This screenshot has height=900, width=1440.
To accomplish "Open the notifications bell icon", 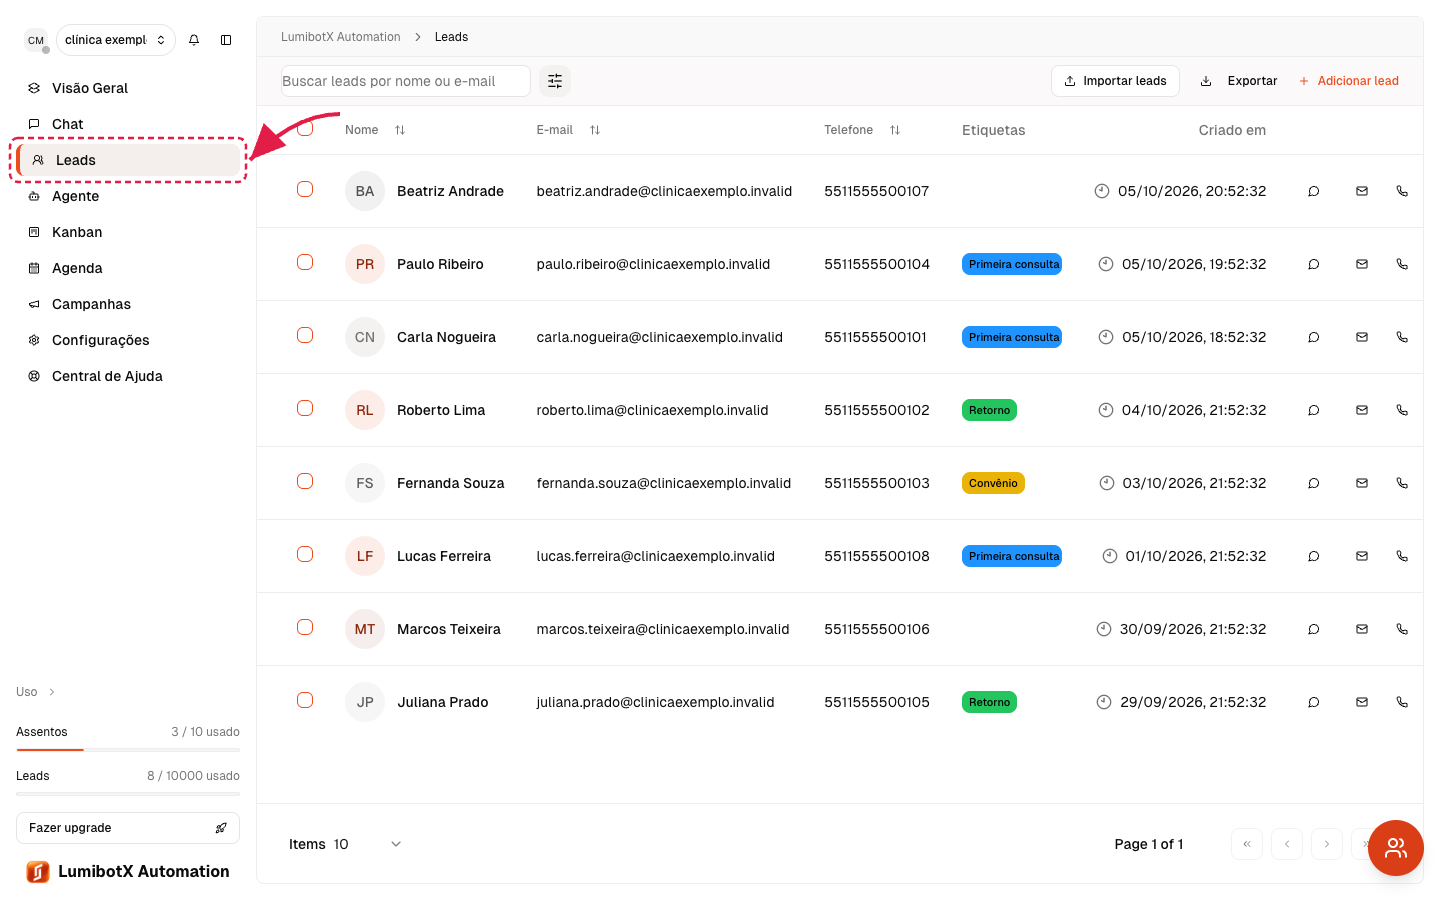I will [x=194, y=40].
